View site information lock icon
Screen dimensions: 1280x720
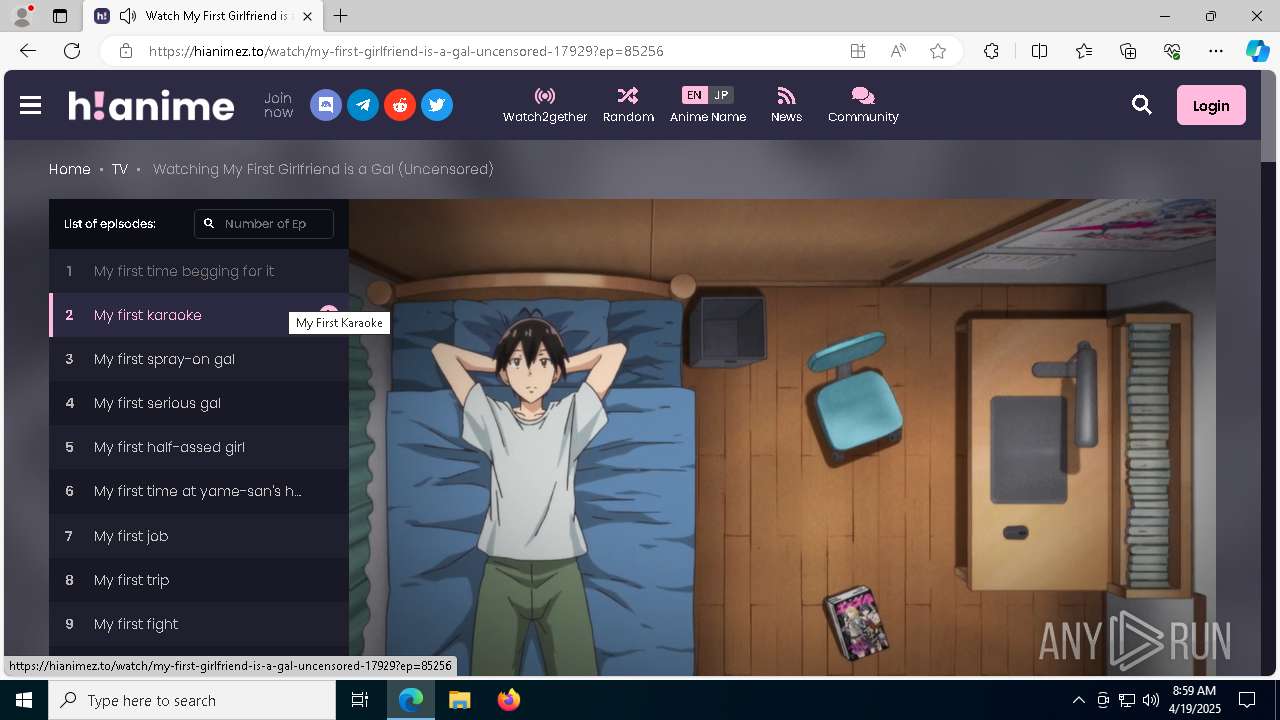pos(125,51)
